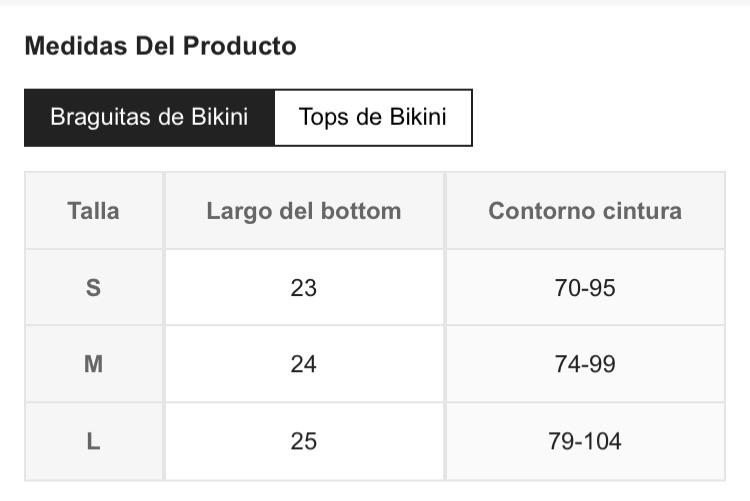Viewport: 750px width, 501px height.
Task: Click the Largo del bottom column header
Action: [x=304, y=211]
